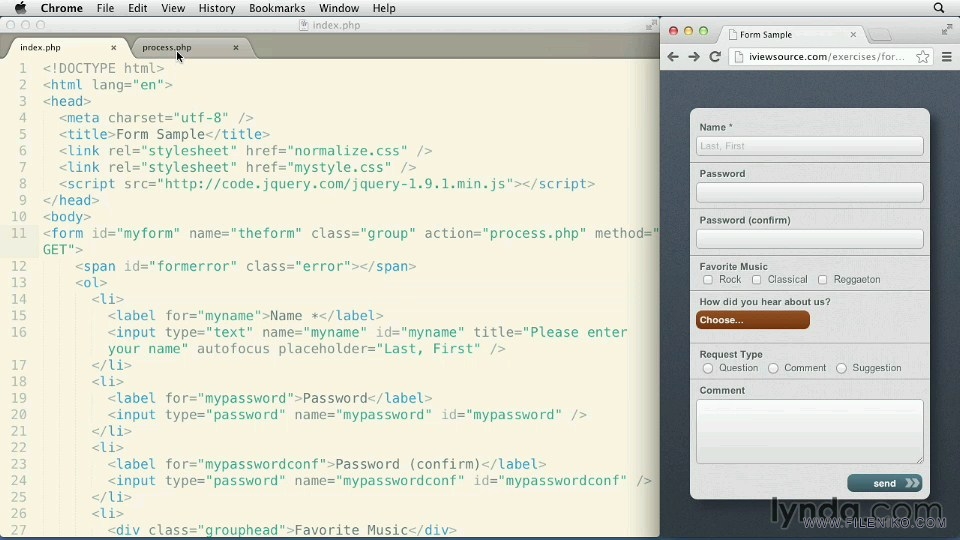Bookmark page with the star icon
The width and height of the screenshot is (960, 540).
pos(923,56)
